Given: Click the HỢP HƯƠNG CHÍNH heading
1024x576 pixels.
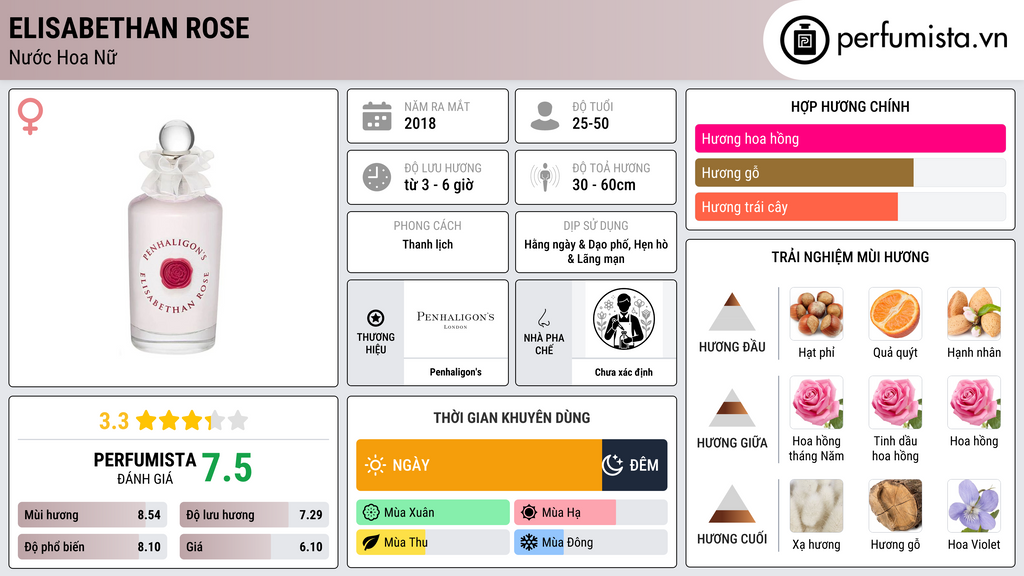Looking at the screenshot, I should [x=850, y=106].
